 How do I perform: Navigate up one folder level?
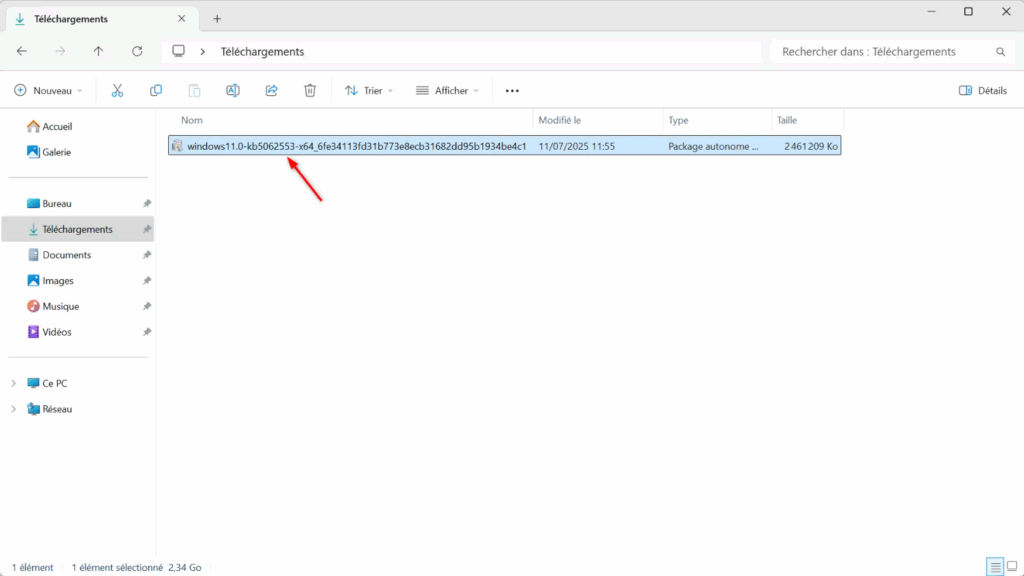pos(99,51)
